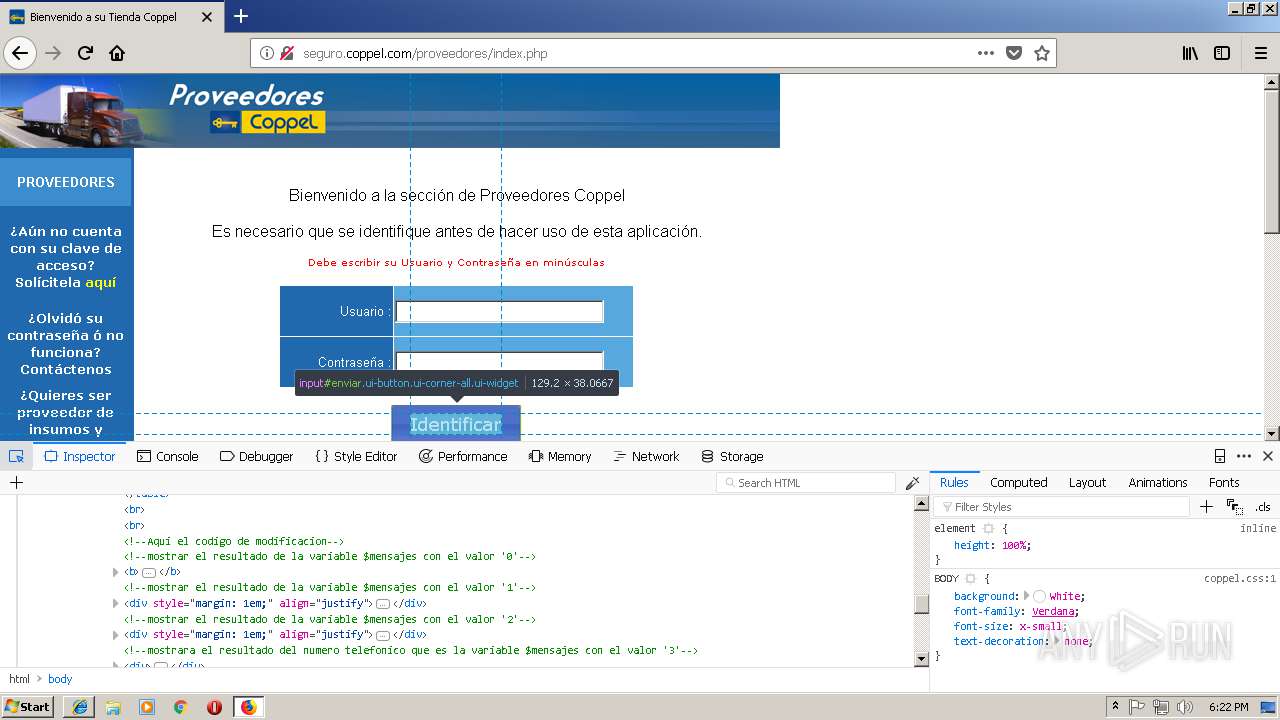
Task: Add a new node in Inspector
Action: 16,482
